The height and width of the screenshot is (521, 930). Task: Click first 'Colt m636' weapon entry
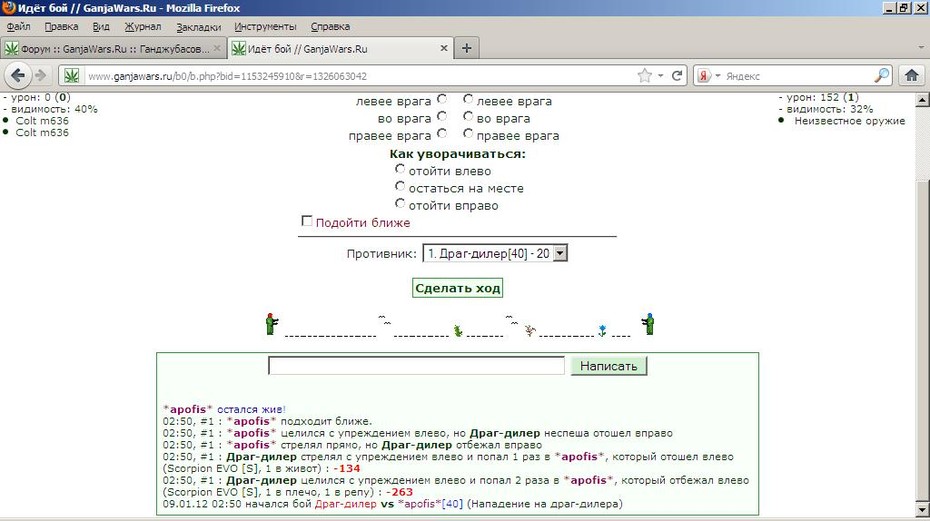42,120
